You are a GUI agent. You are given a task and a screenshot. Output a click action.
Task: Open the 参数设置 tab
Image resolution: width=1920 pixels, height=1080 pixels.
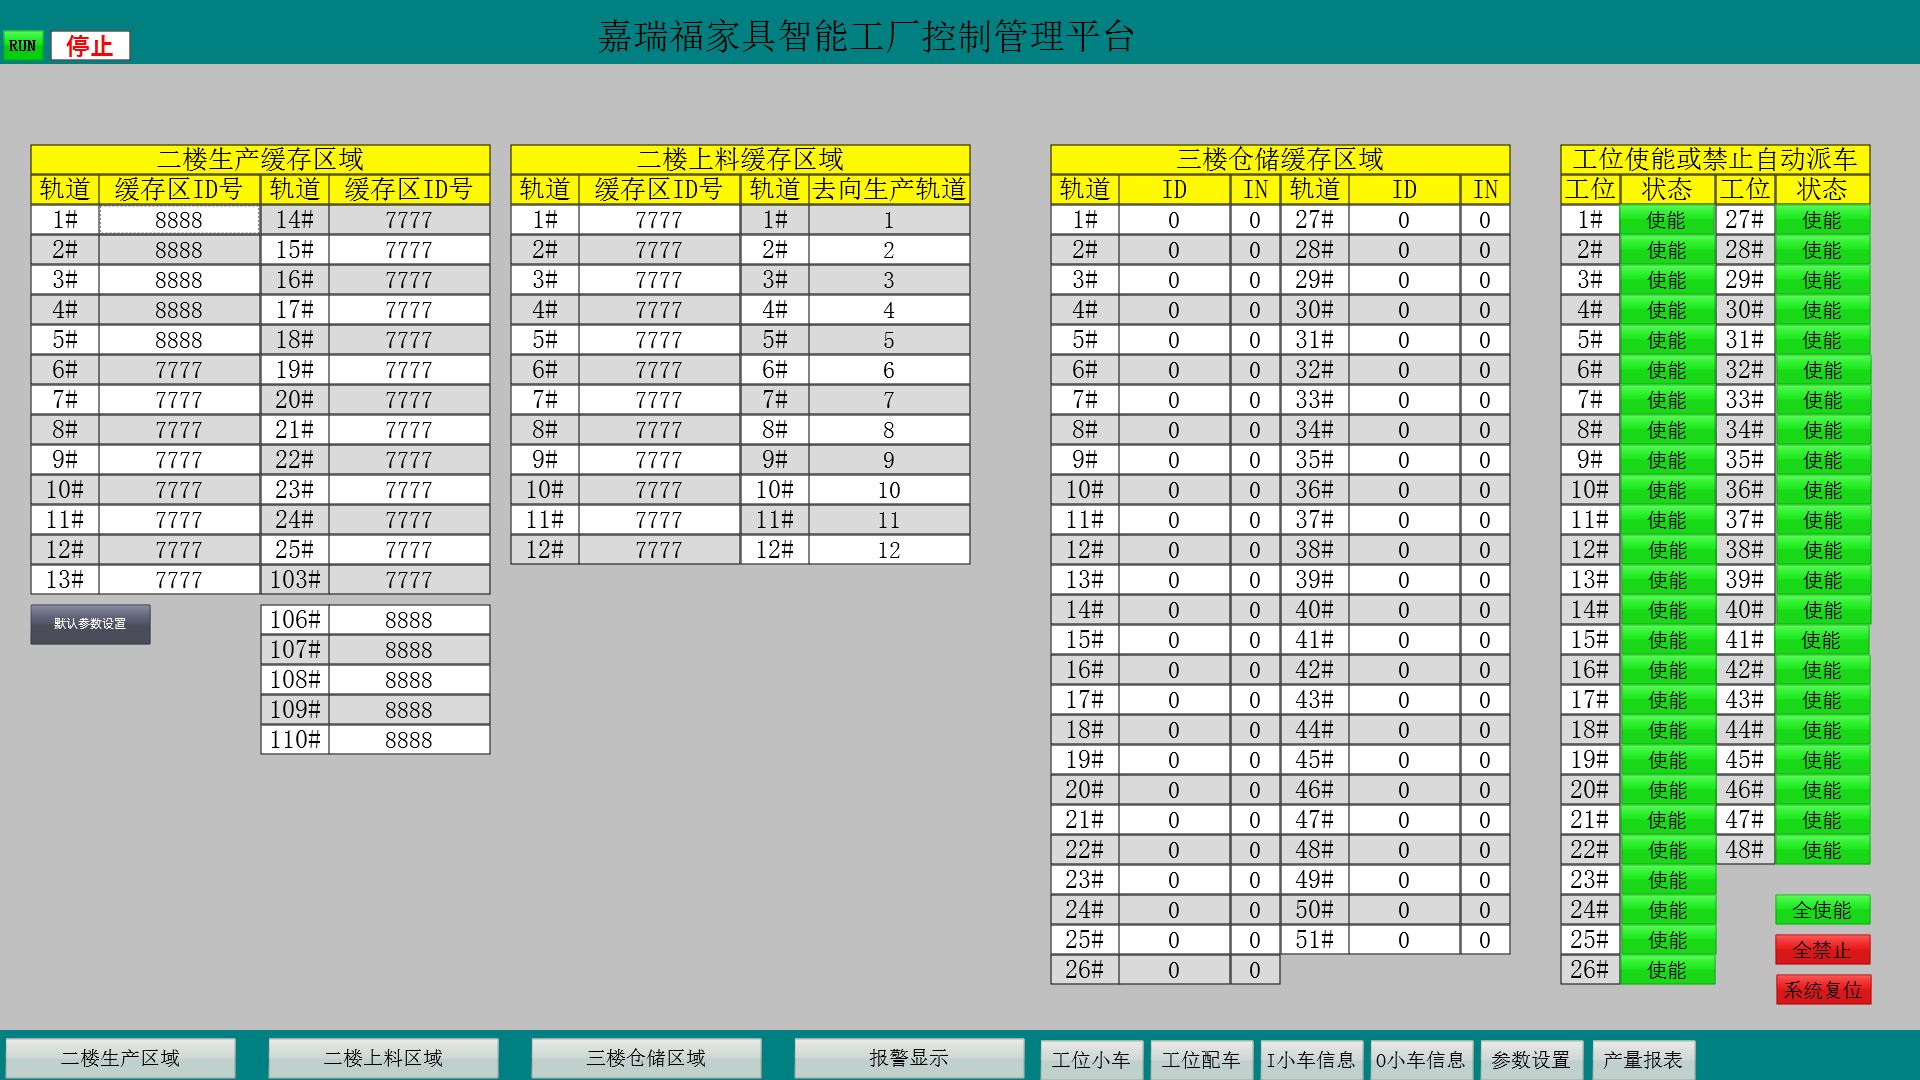1531,1059
